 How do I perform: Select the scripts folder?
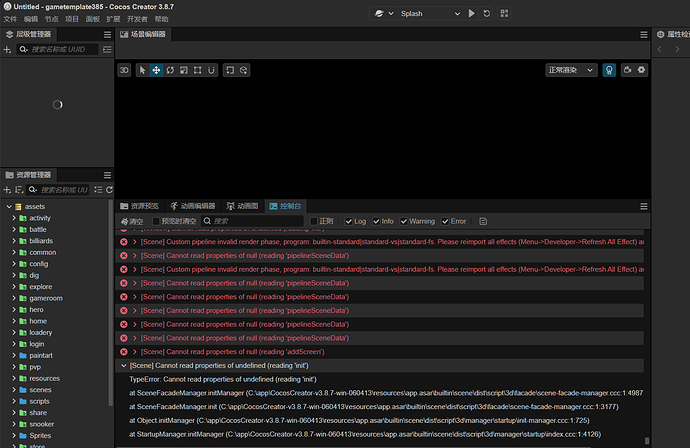coord(39,401)
